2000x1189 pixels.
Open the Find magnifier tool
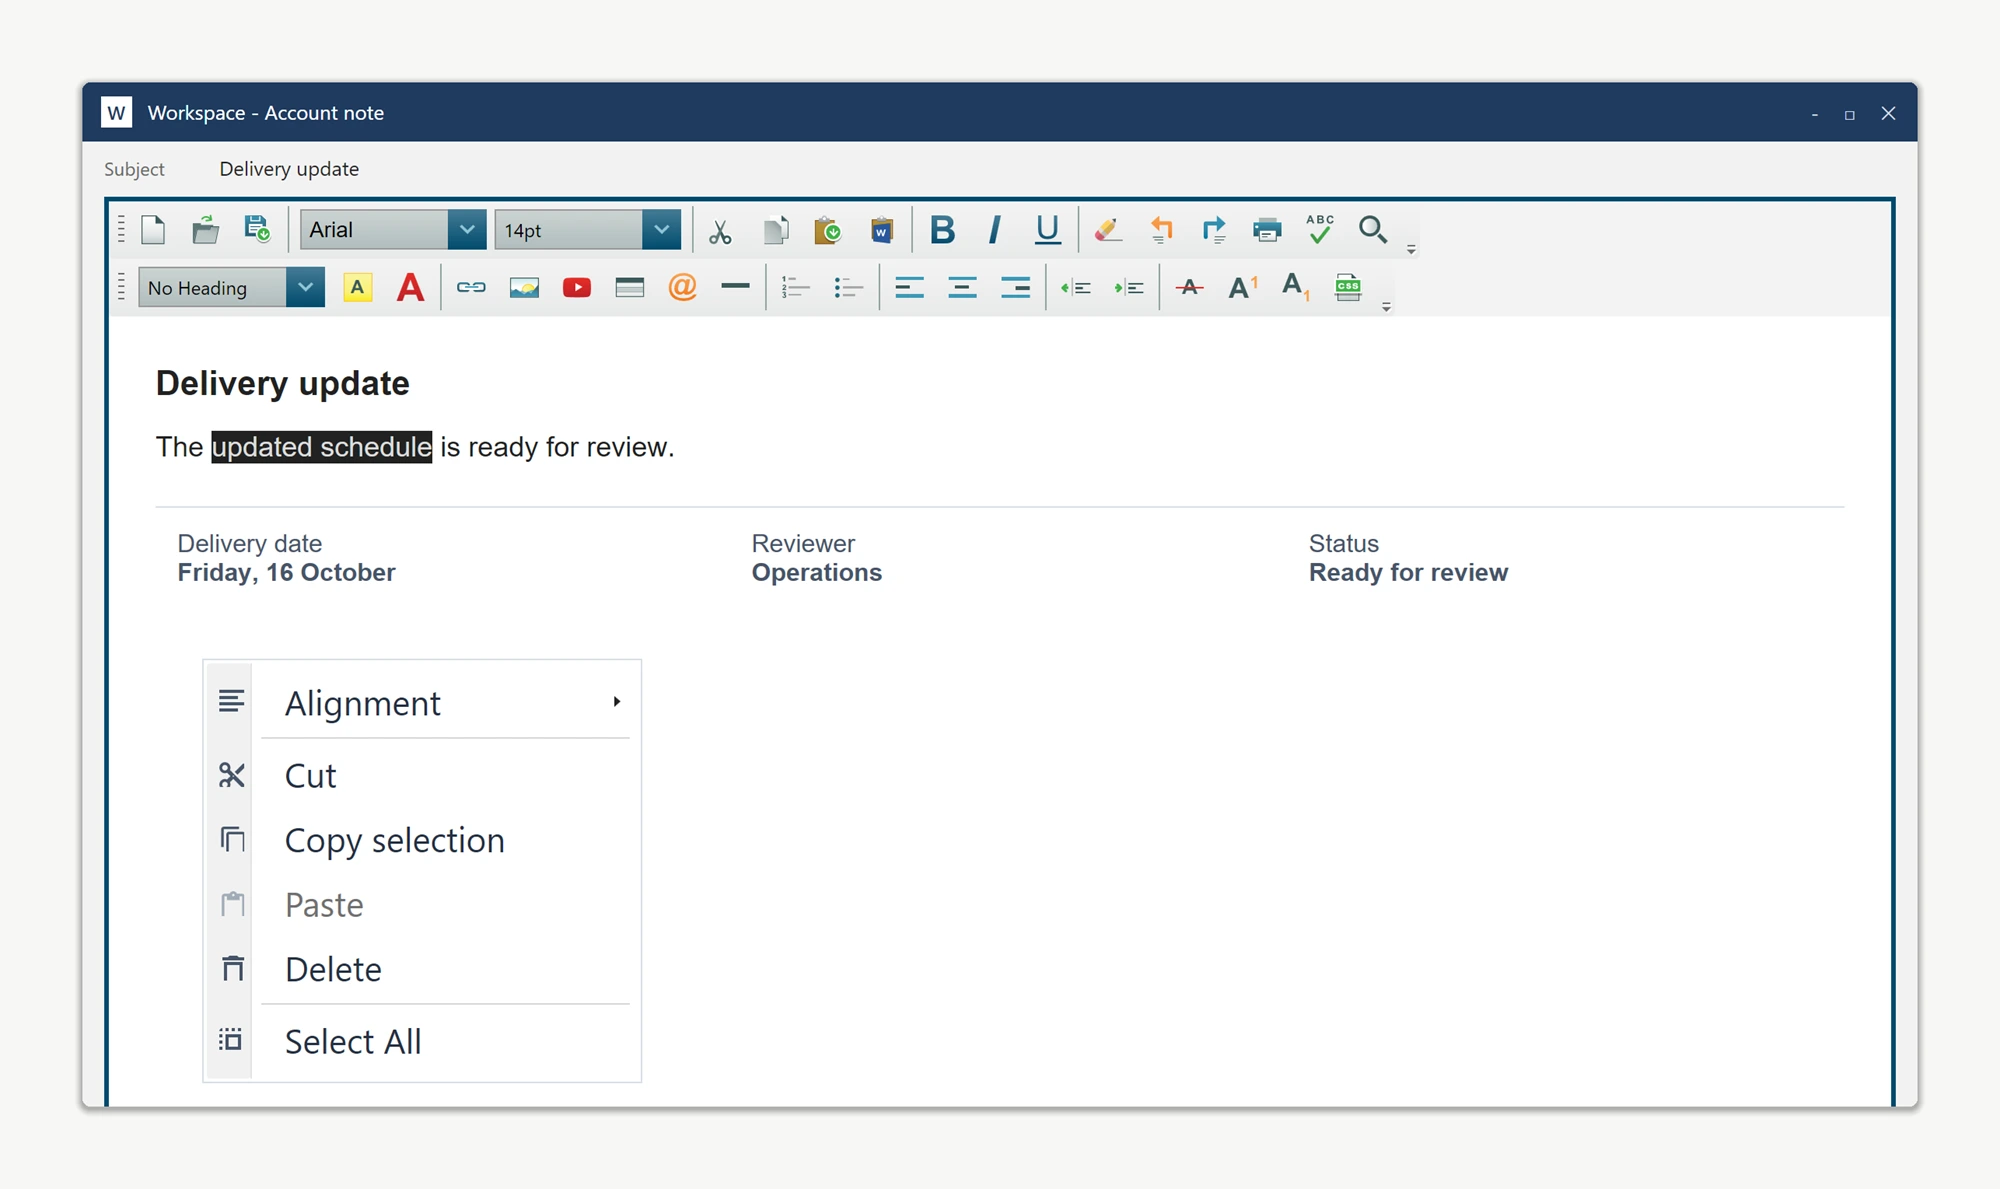(1373, 230)
